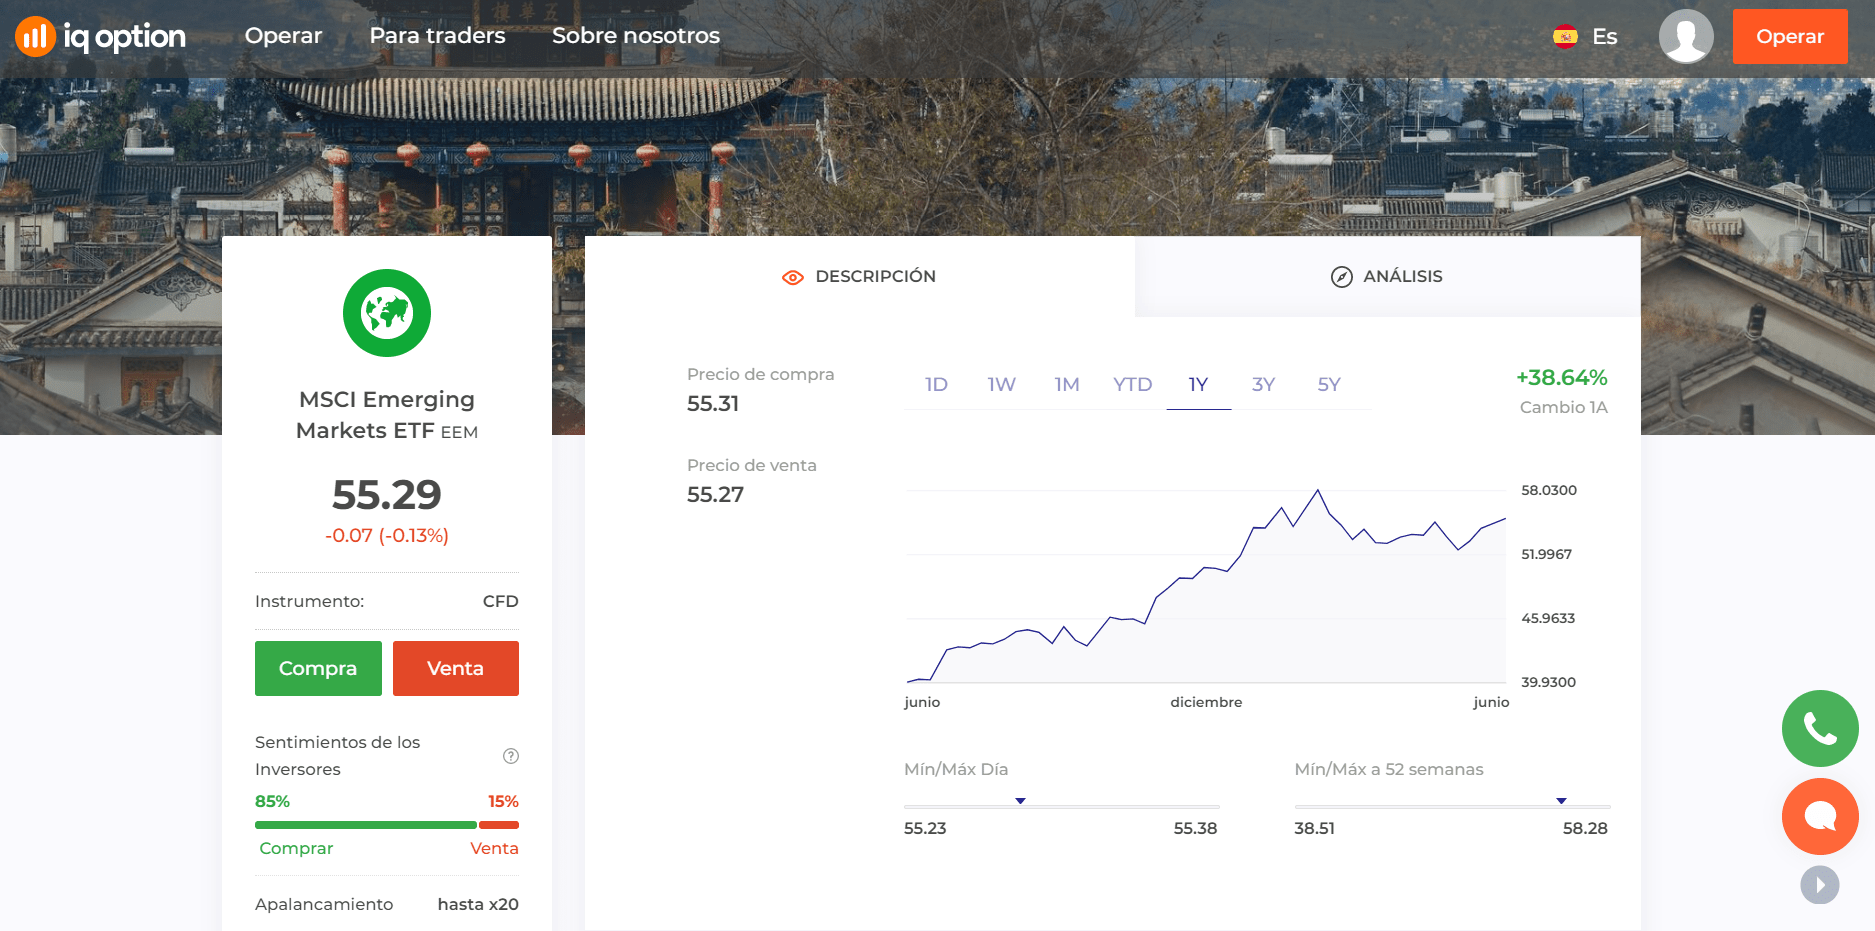Click the Mín/Máx Día range marker
The width and height of the screenshot is (1875, 931).
click(x=1020, y=801)
